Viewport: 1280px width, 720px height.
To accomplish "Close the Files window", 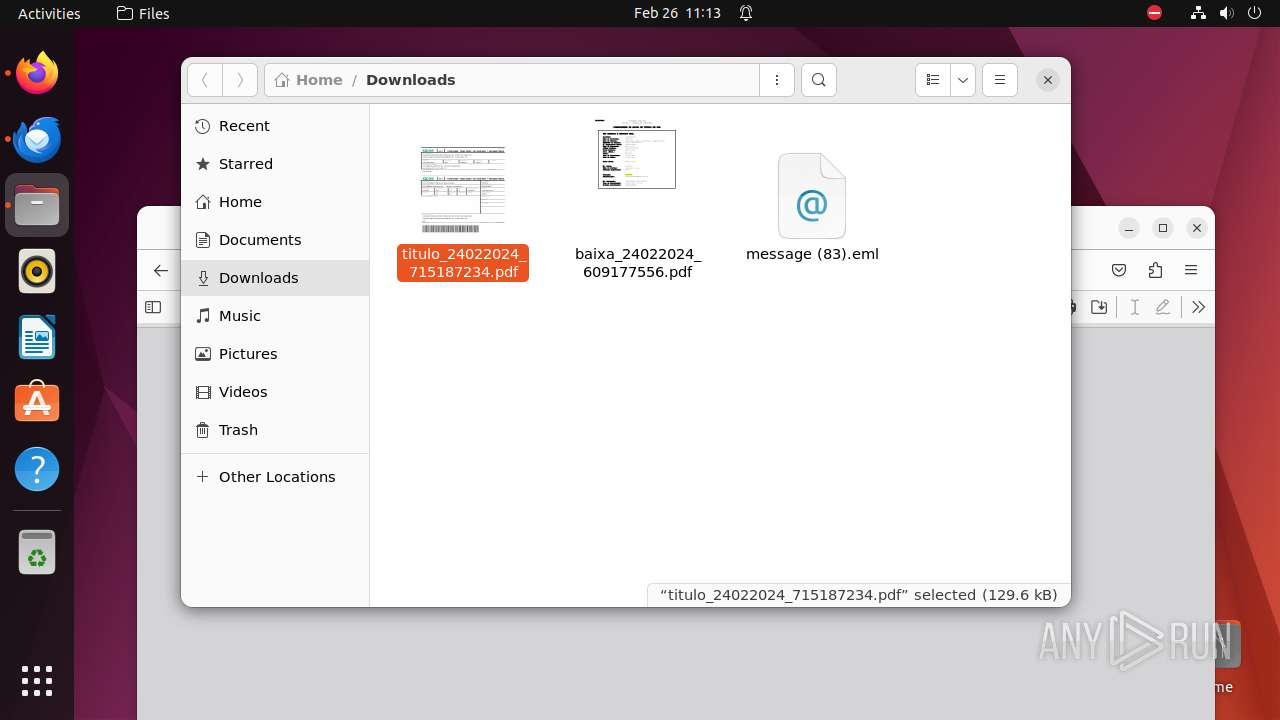I will pos(1047,80).
